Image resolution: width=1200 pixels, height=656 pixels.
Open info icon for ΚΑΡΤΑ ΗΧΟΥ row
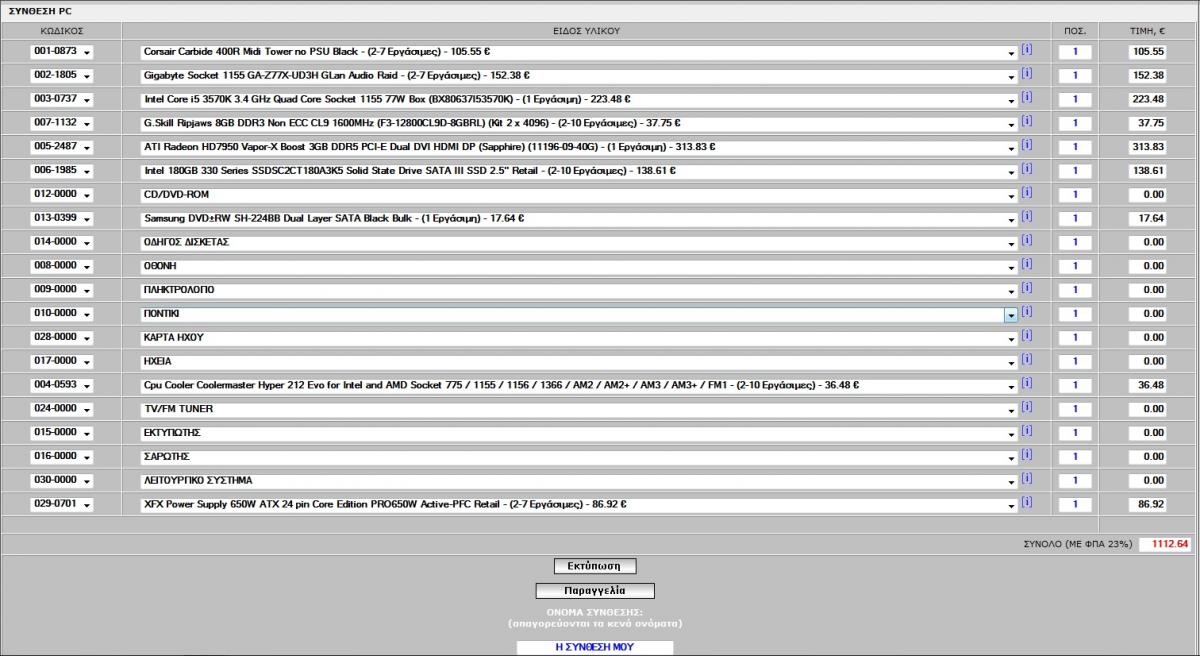pyautogui.click(x=1026, y=336)
